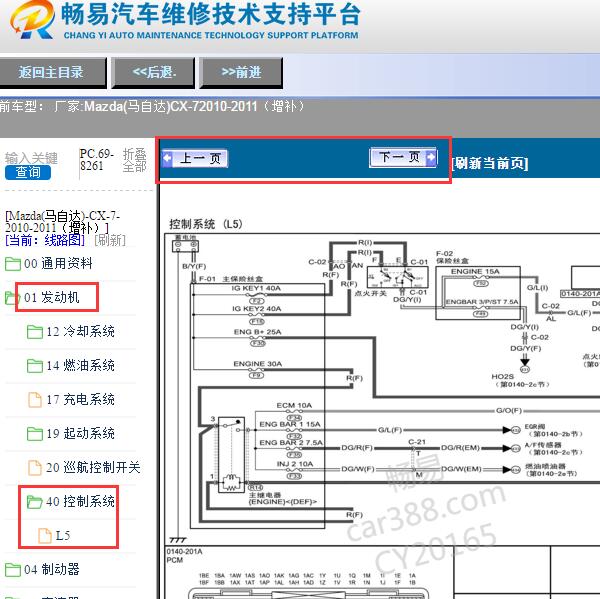Click the ENG B+ 25A fuse label
The height and width of the screenshot is (599, 600).
[x=257, y=332]
